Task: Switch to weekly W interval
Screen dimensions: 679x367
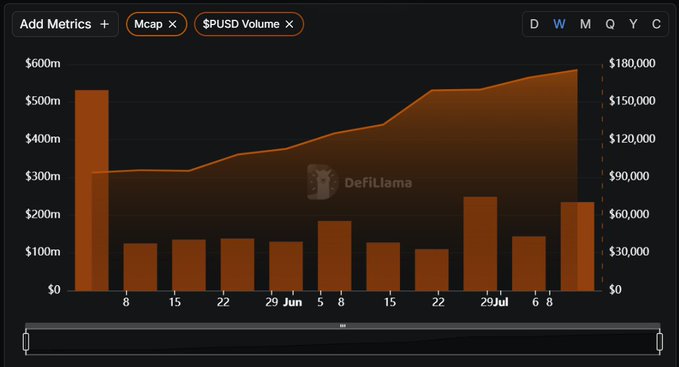Action: [x=559, y=24]
